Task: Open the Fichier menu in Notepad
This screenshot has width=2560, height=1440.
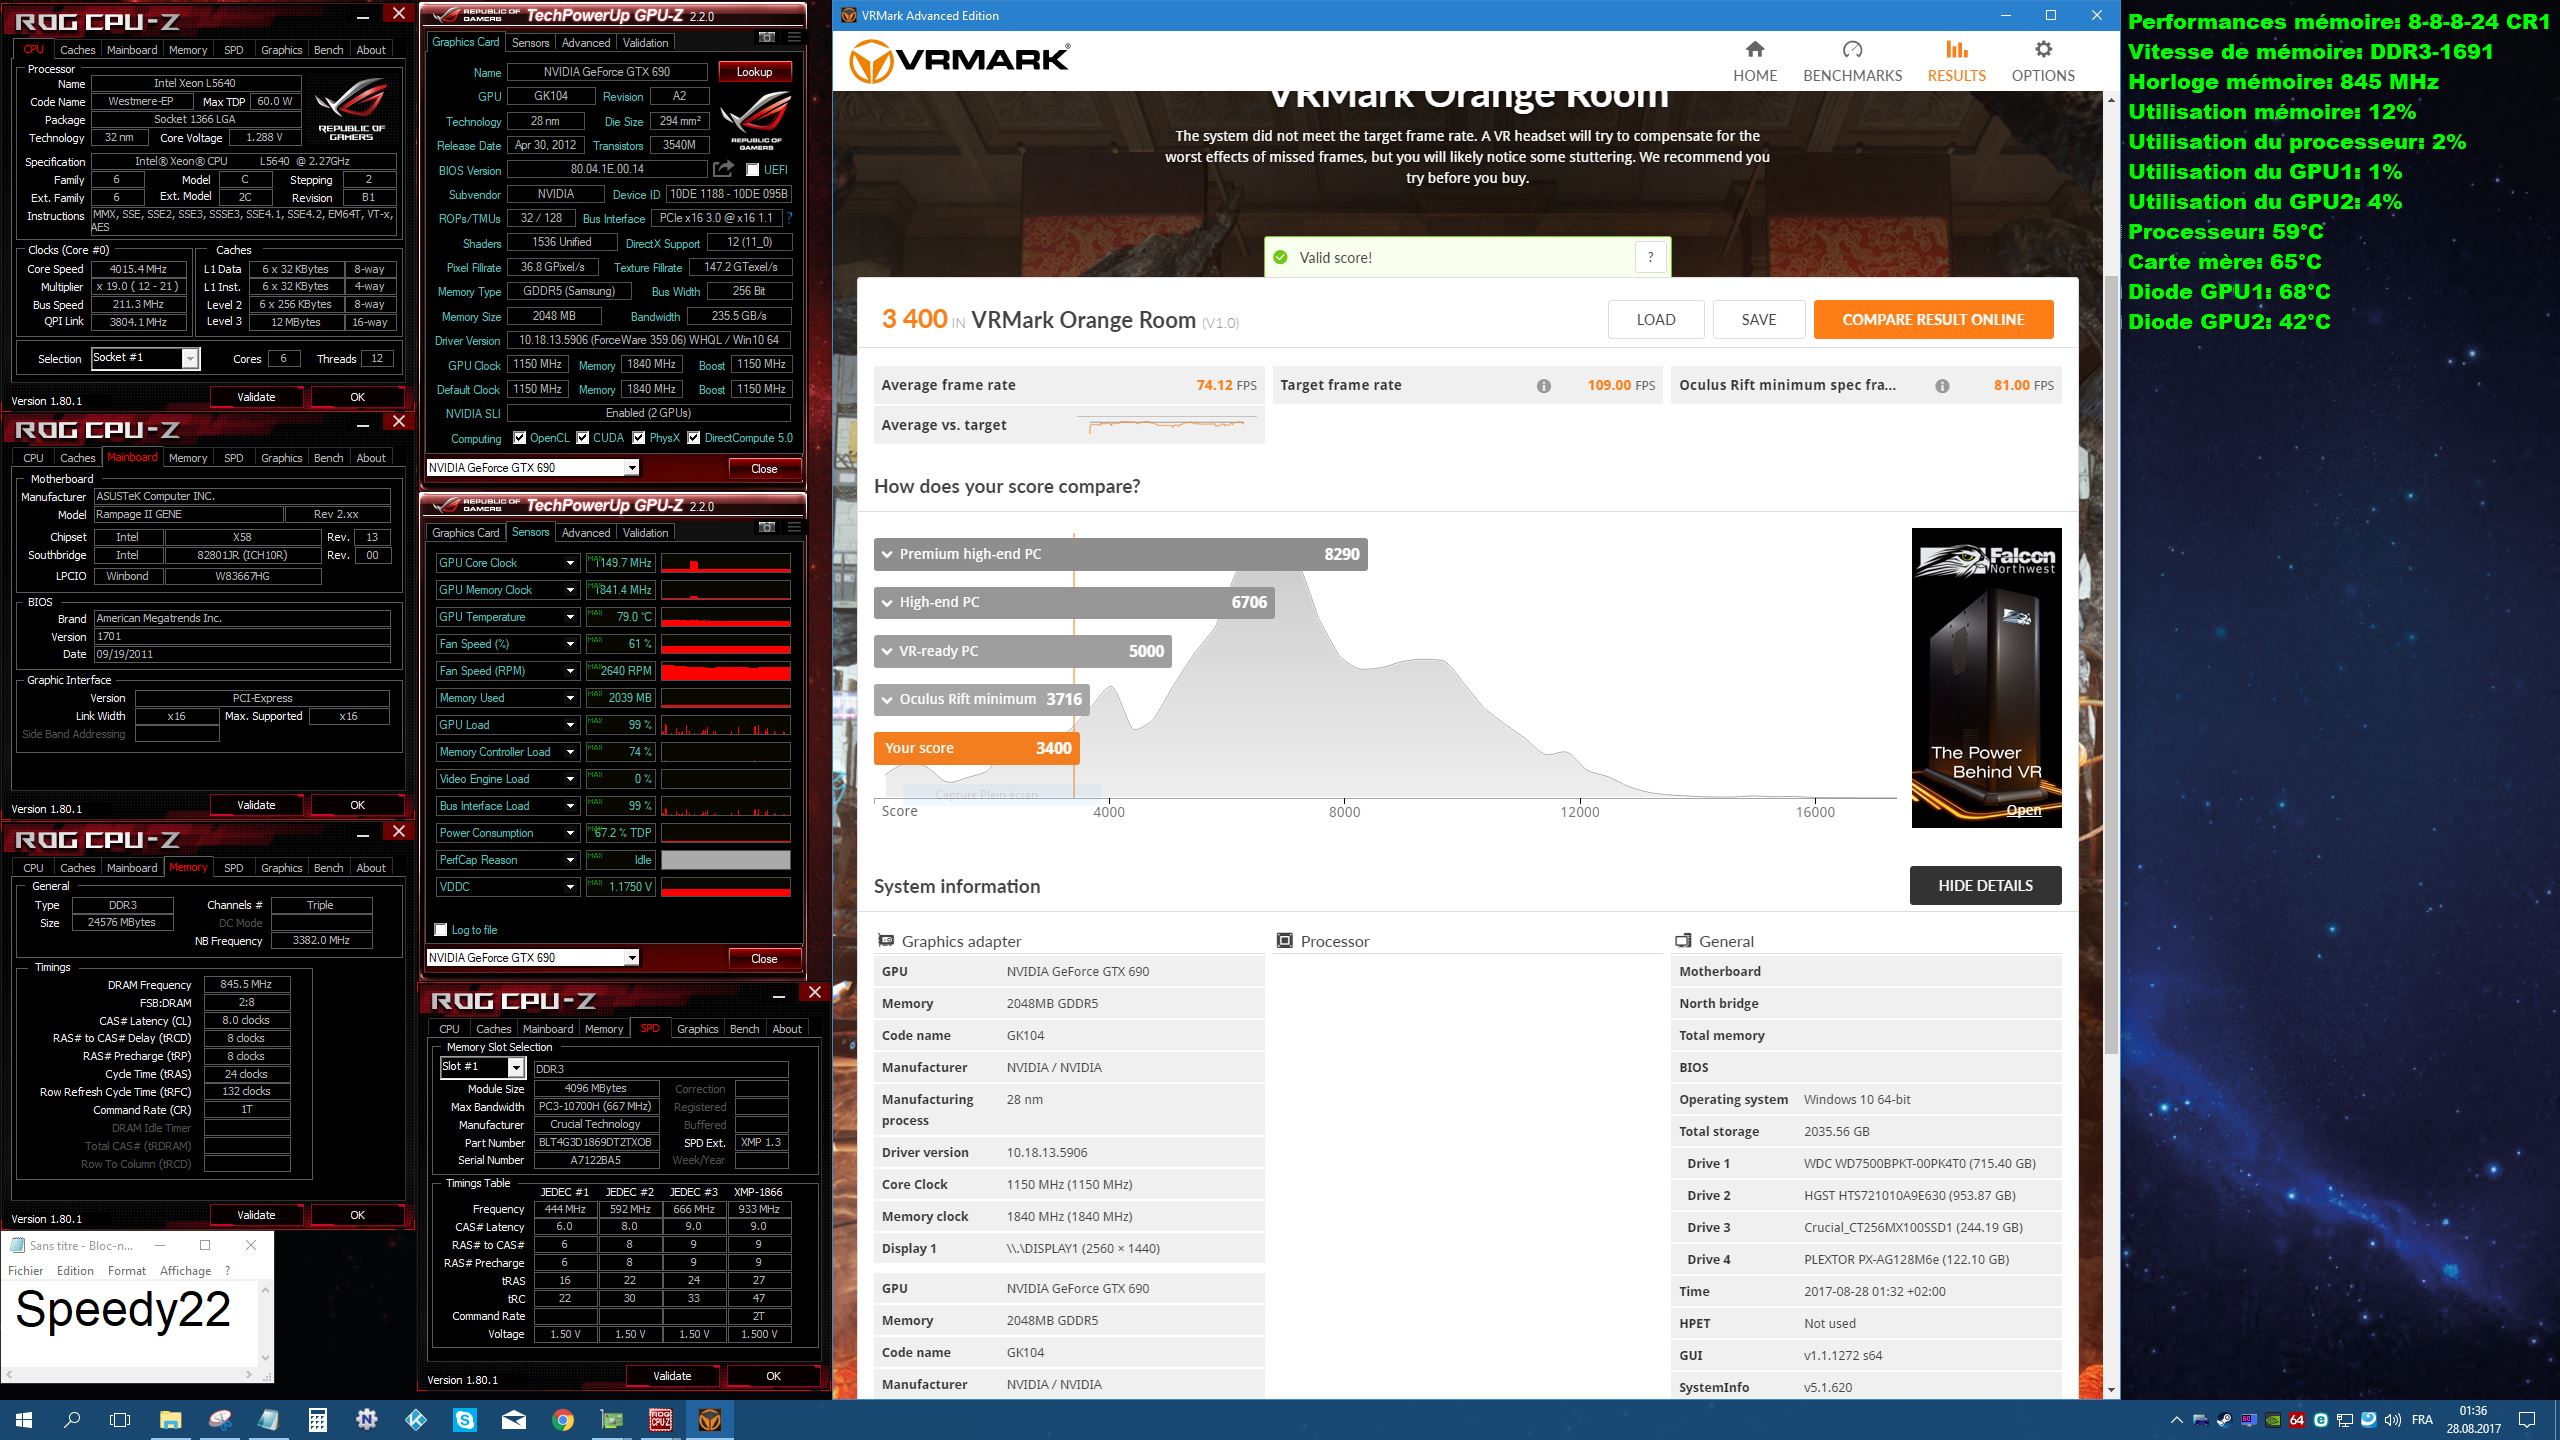Action: 25,1271
